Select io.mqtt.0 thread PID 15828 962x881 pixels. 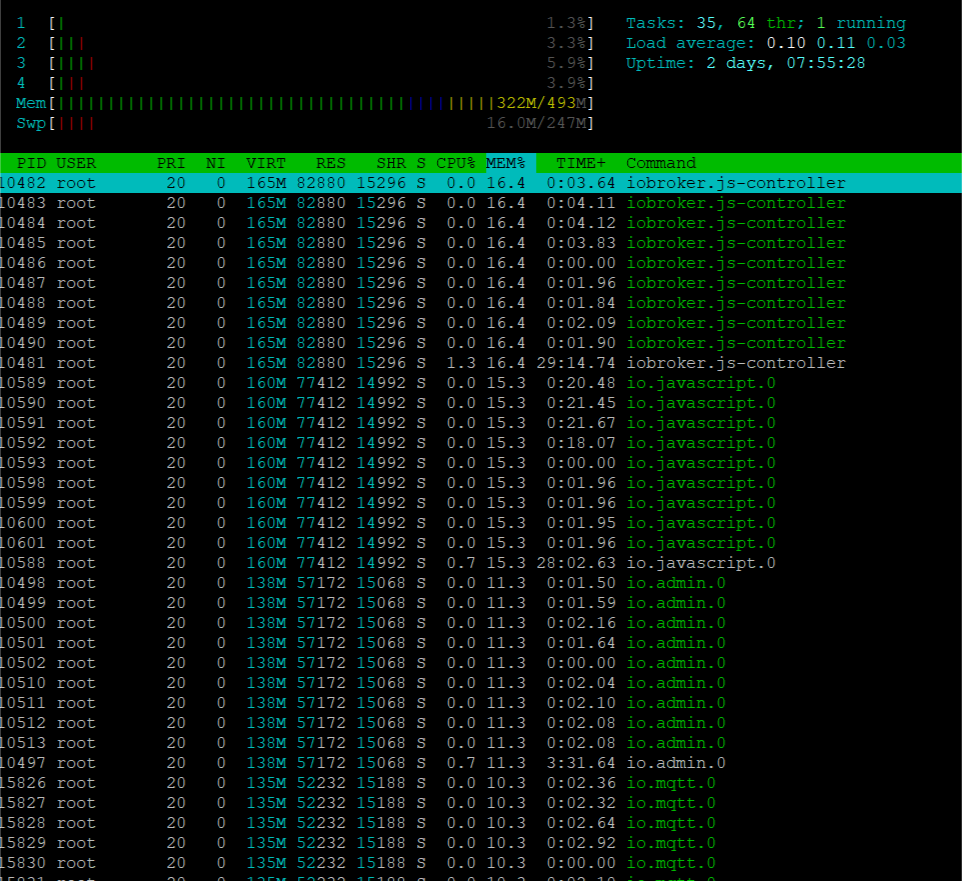(481, 823)
